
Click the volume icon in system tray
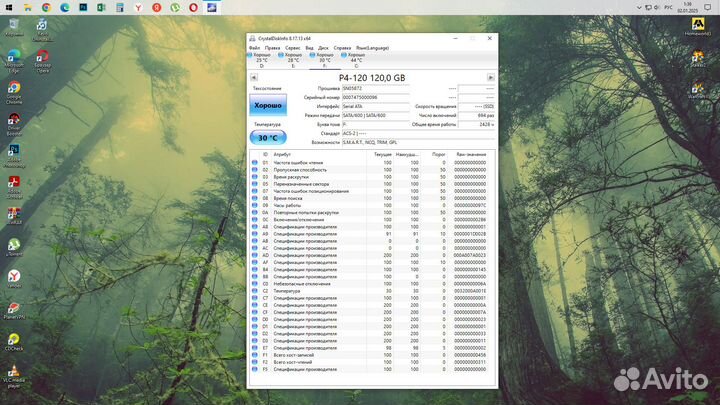point(657,7)
